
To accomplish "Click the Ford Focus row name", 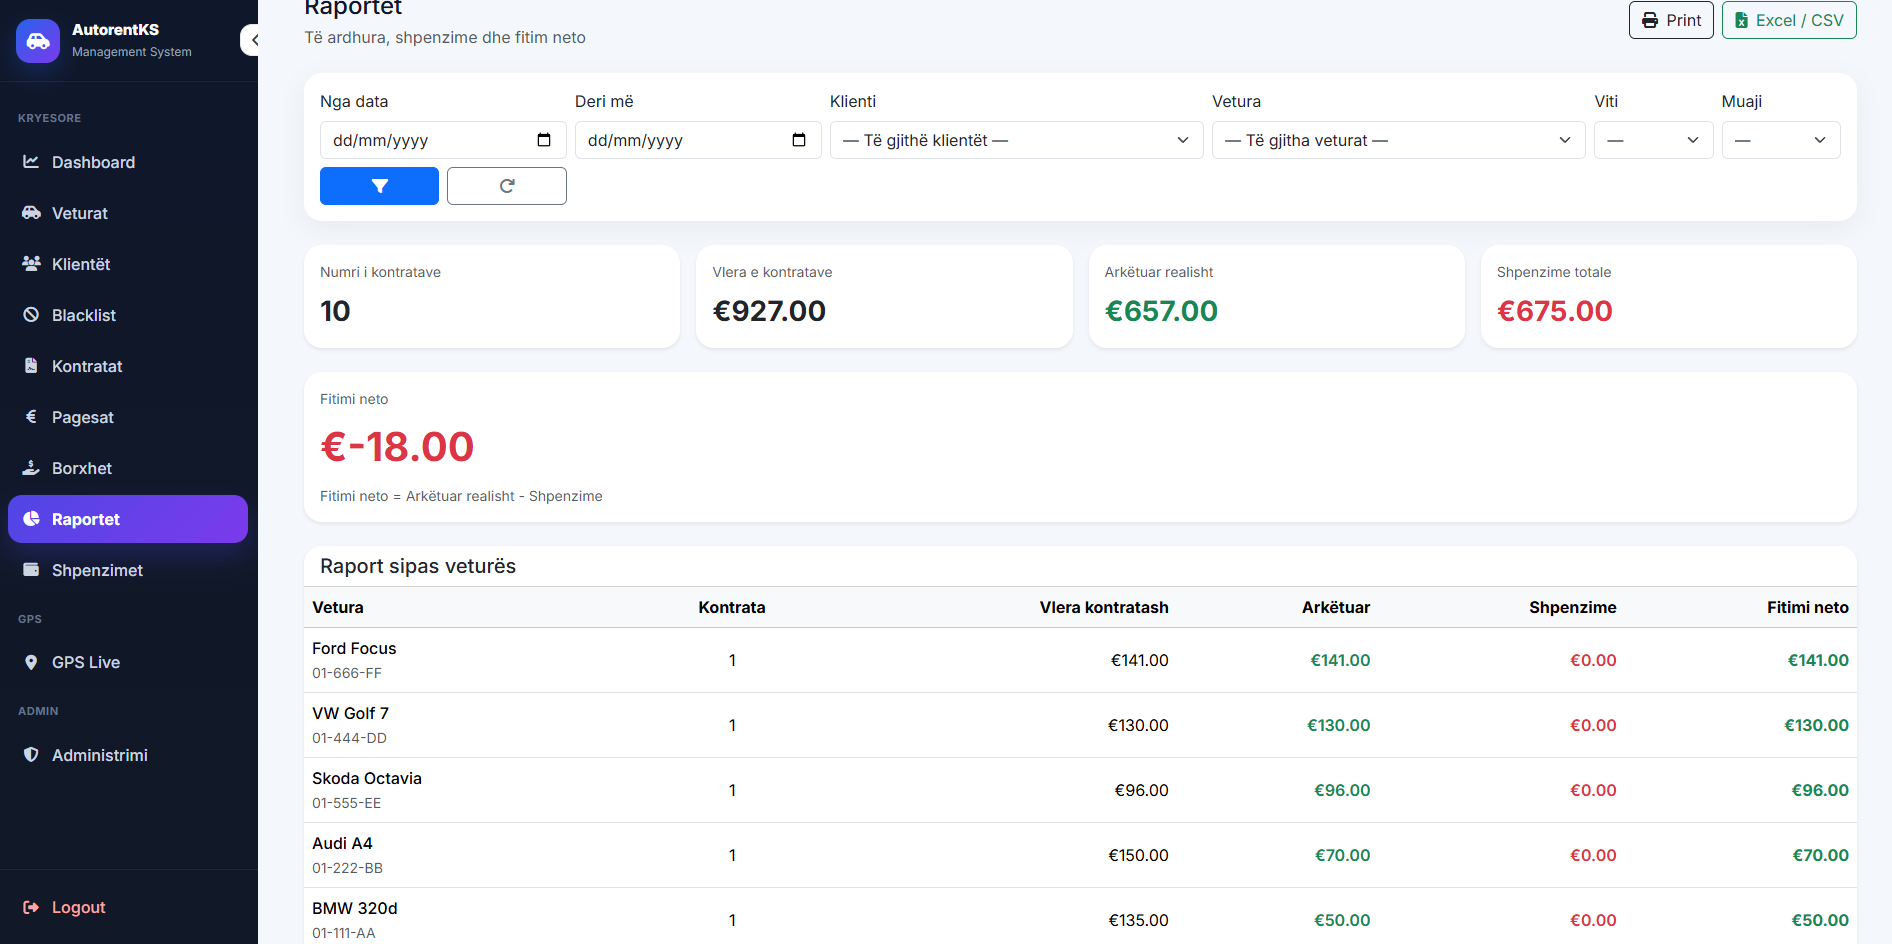I will 354,648.
